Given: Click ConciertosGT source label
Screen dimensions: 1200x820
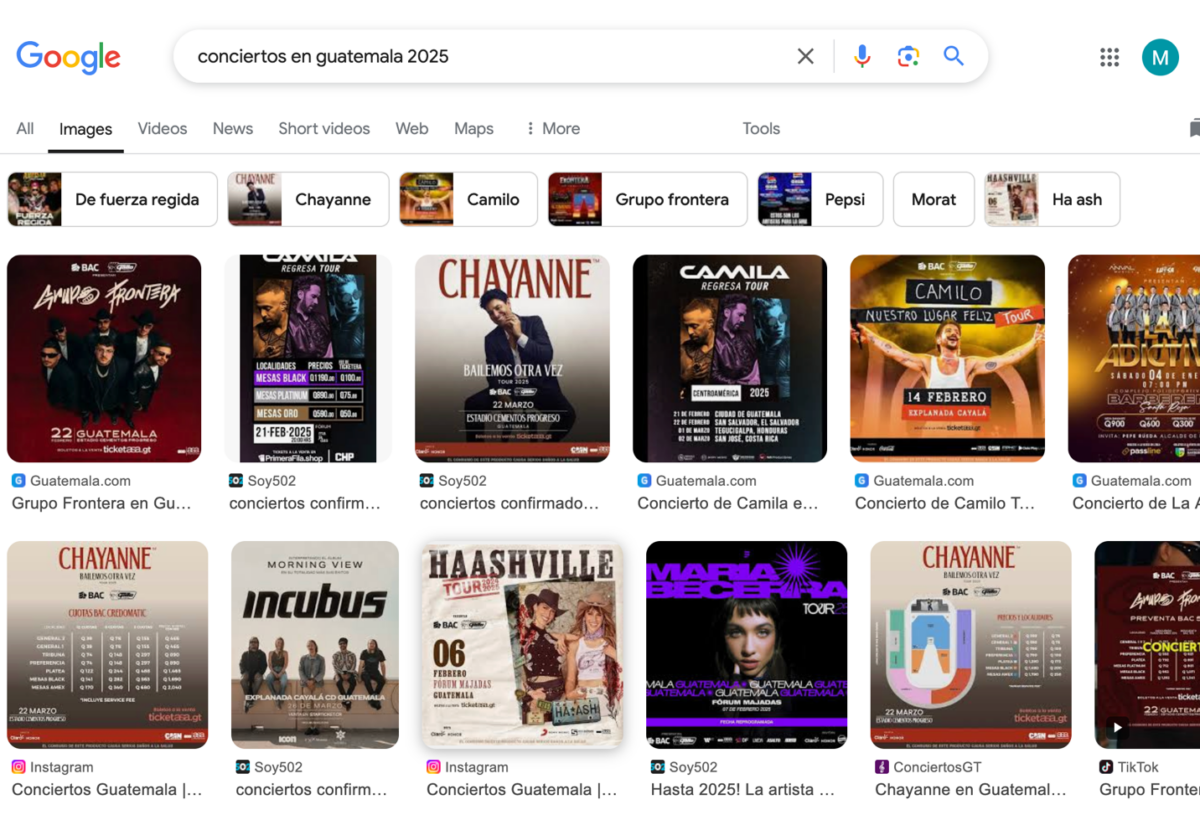Looking at the screenshot, I should (928, 767).
